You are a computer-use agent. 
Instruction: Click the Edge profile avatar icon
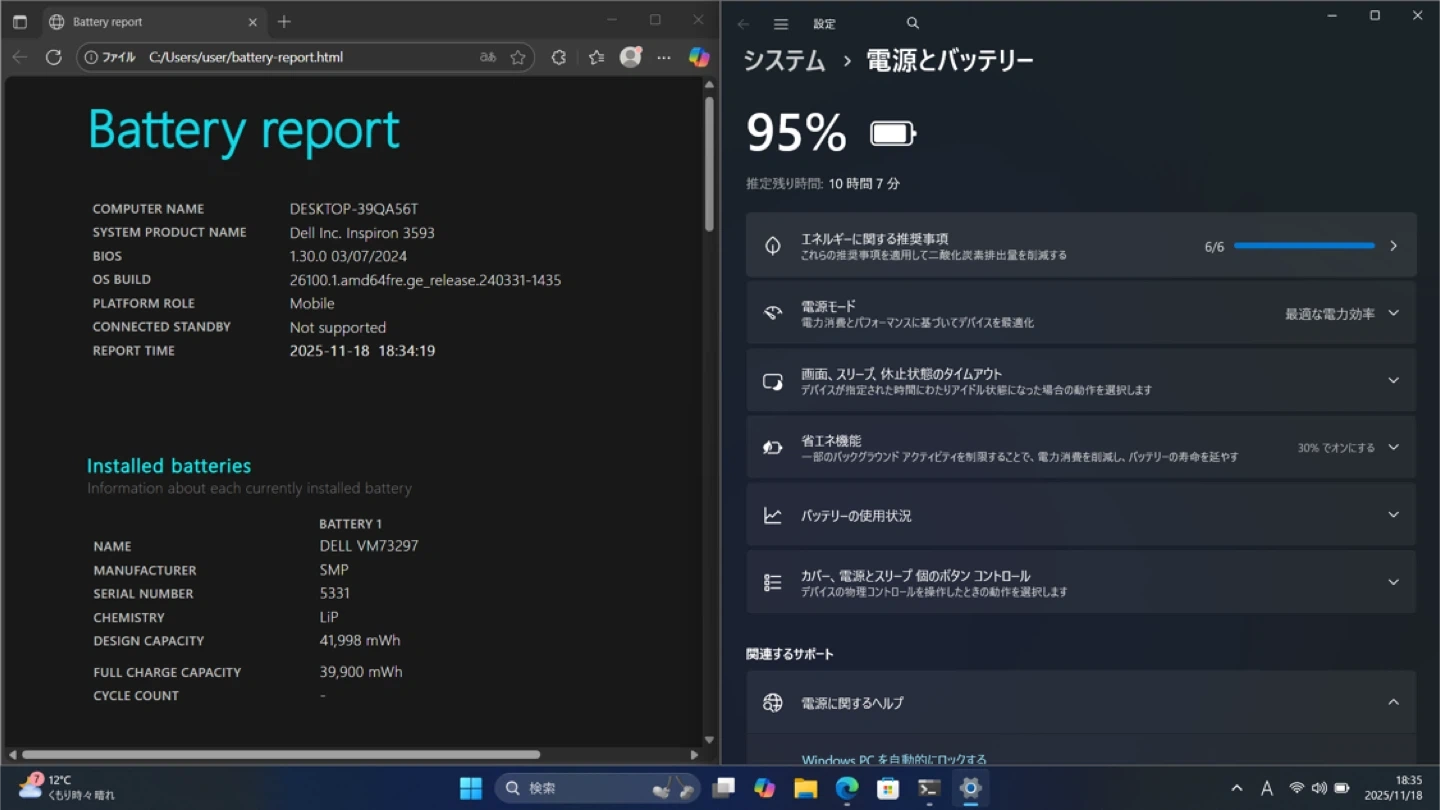tap(630, 57)
